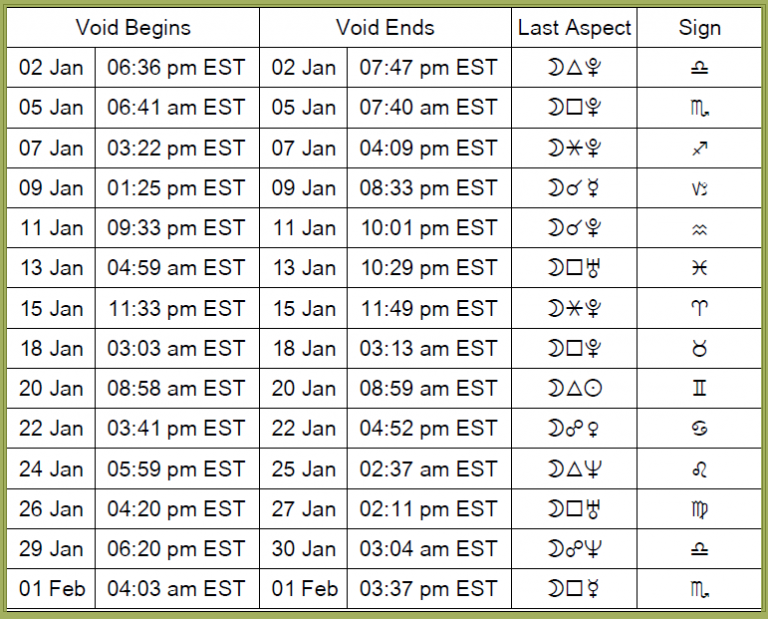Click the "Void Begins" column header

point(133,27)
